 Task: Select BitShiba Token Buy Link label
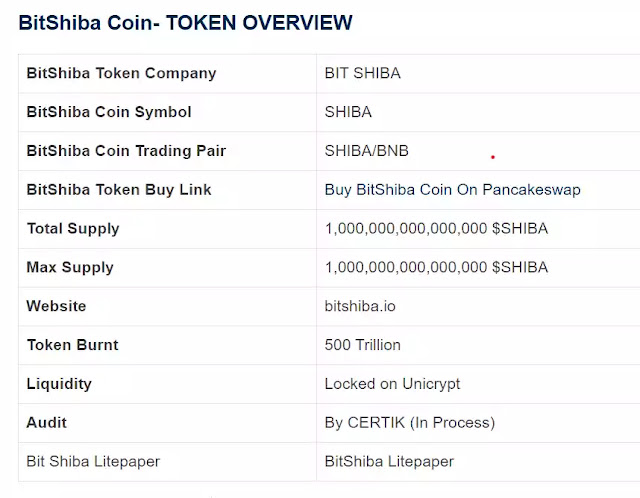119,190
